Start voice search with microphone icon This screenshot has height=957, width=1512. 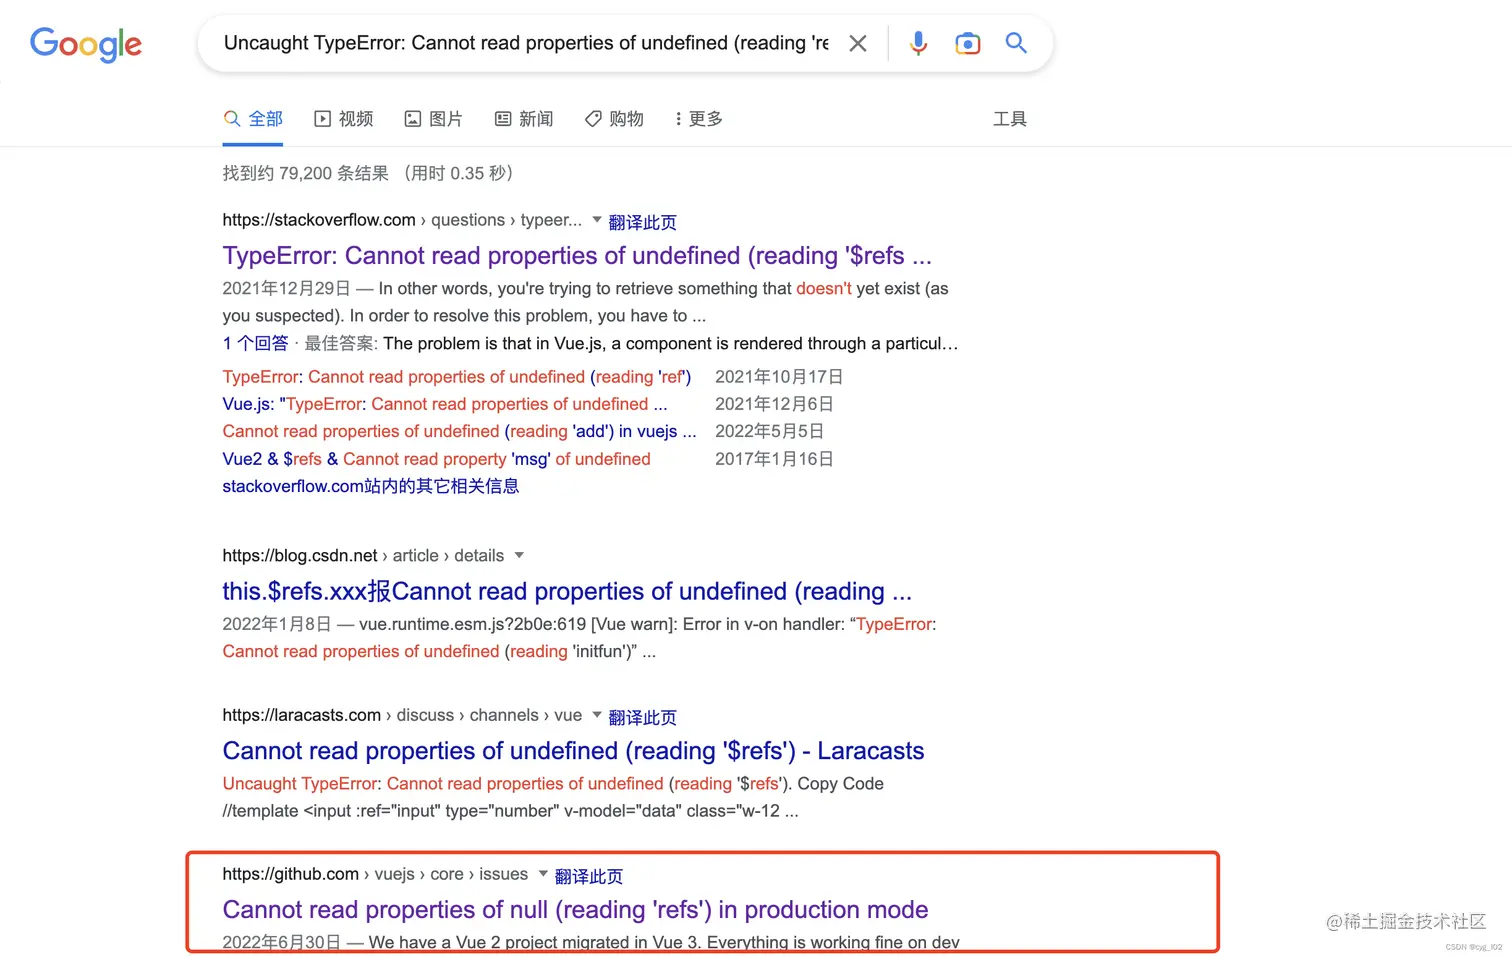point(918,43)
